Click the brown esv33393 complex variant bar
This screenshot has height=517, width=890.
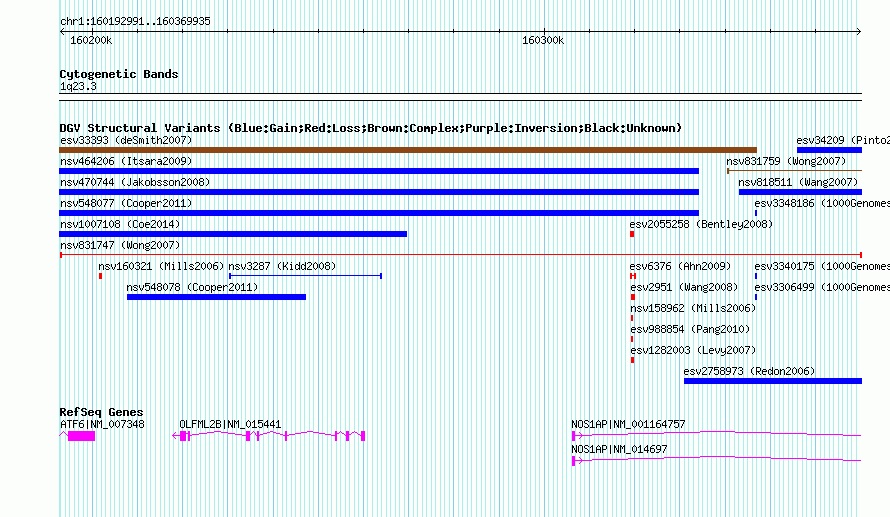[408, 150]
